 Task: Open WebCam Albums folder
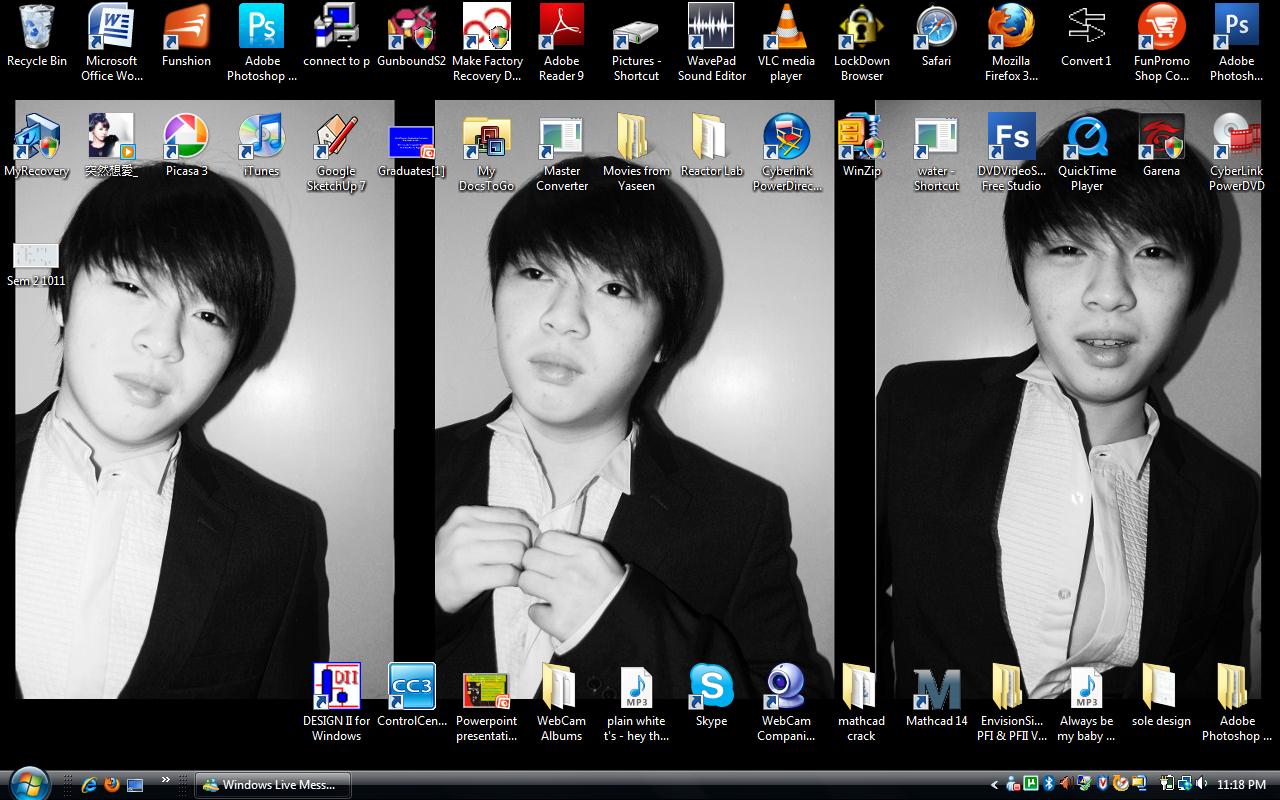(561, 703)
